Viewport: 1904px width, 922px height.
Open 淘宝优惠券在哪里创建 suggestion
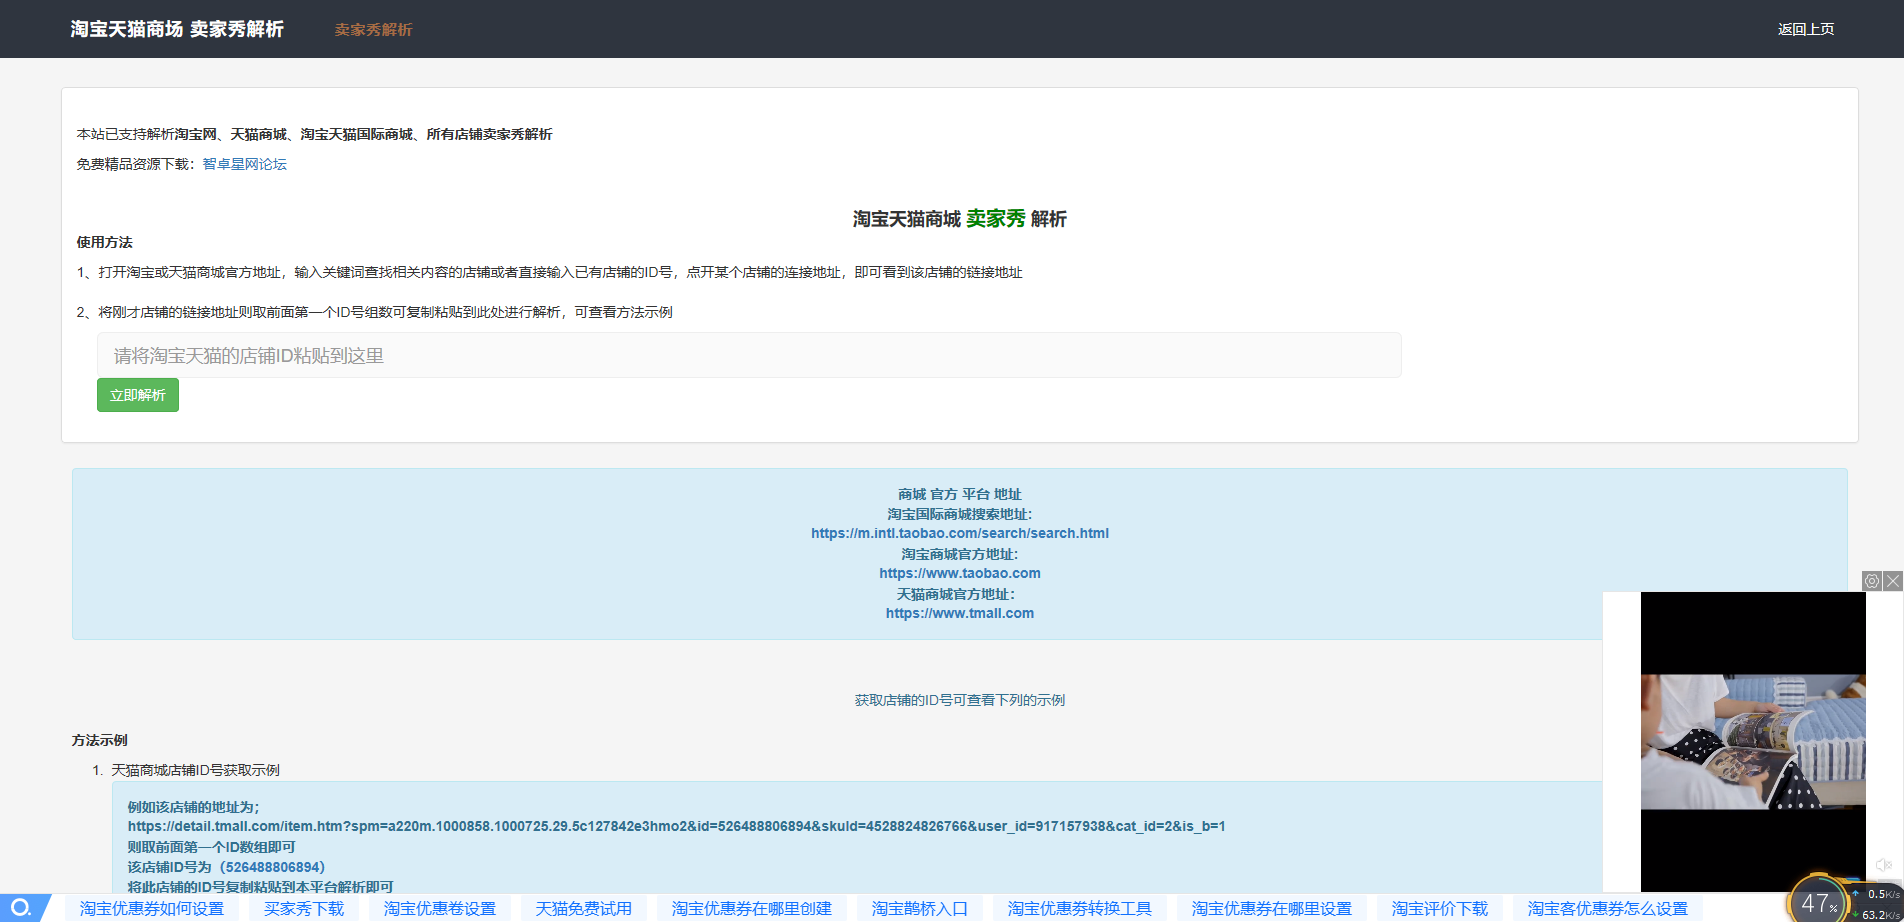click(752, 908)
